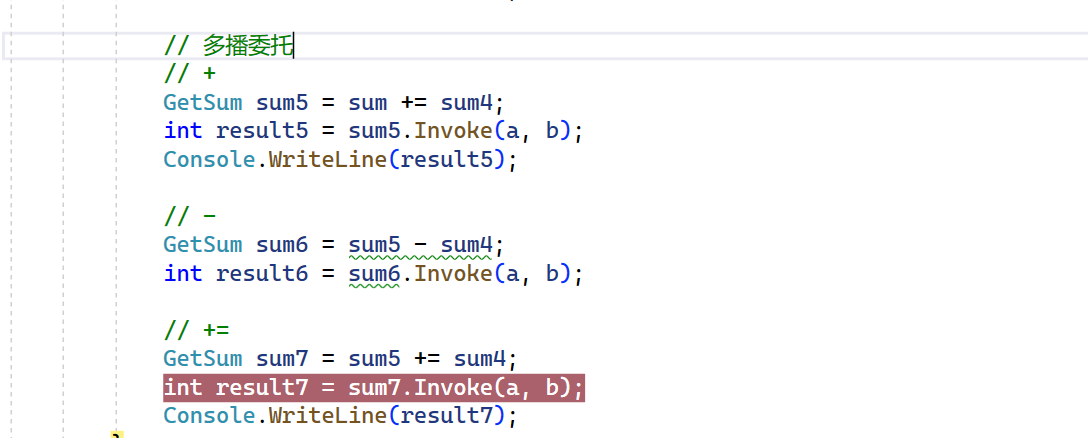Click 'Console' in 'Console.WriteLine(result7)'

pos(210,416)
